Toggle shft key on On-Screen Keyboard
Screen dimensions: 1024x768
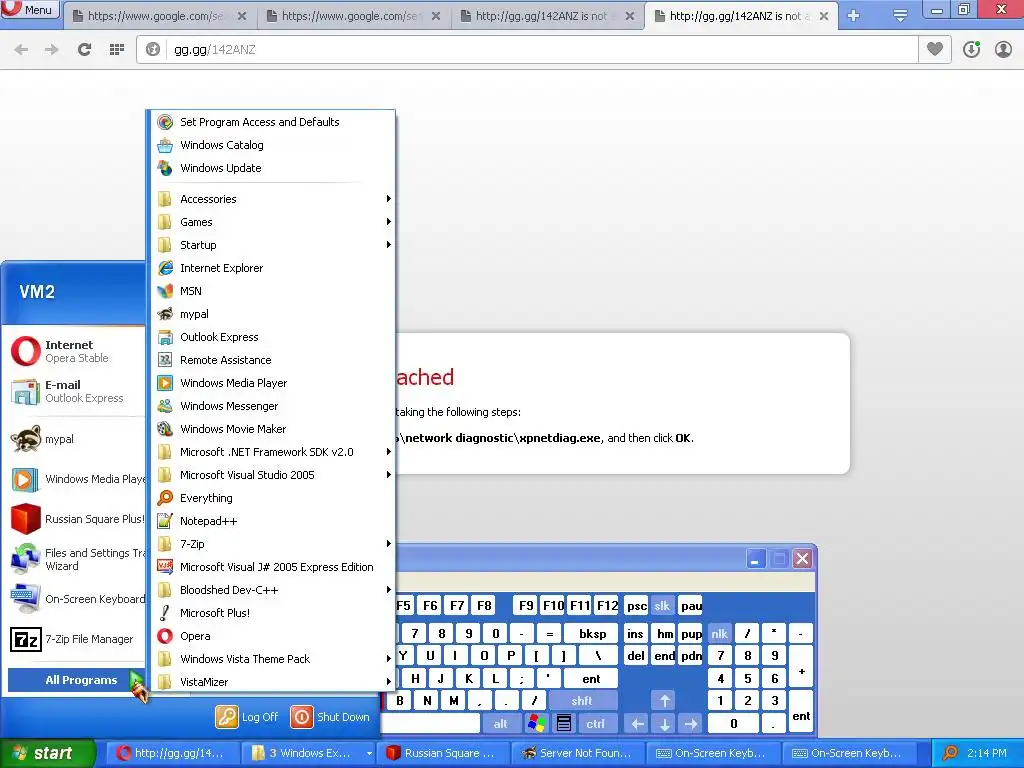point(582,701)
